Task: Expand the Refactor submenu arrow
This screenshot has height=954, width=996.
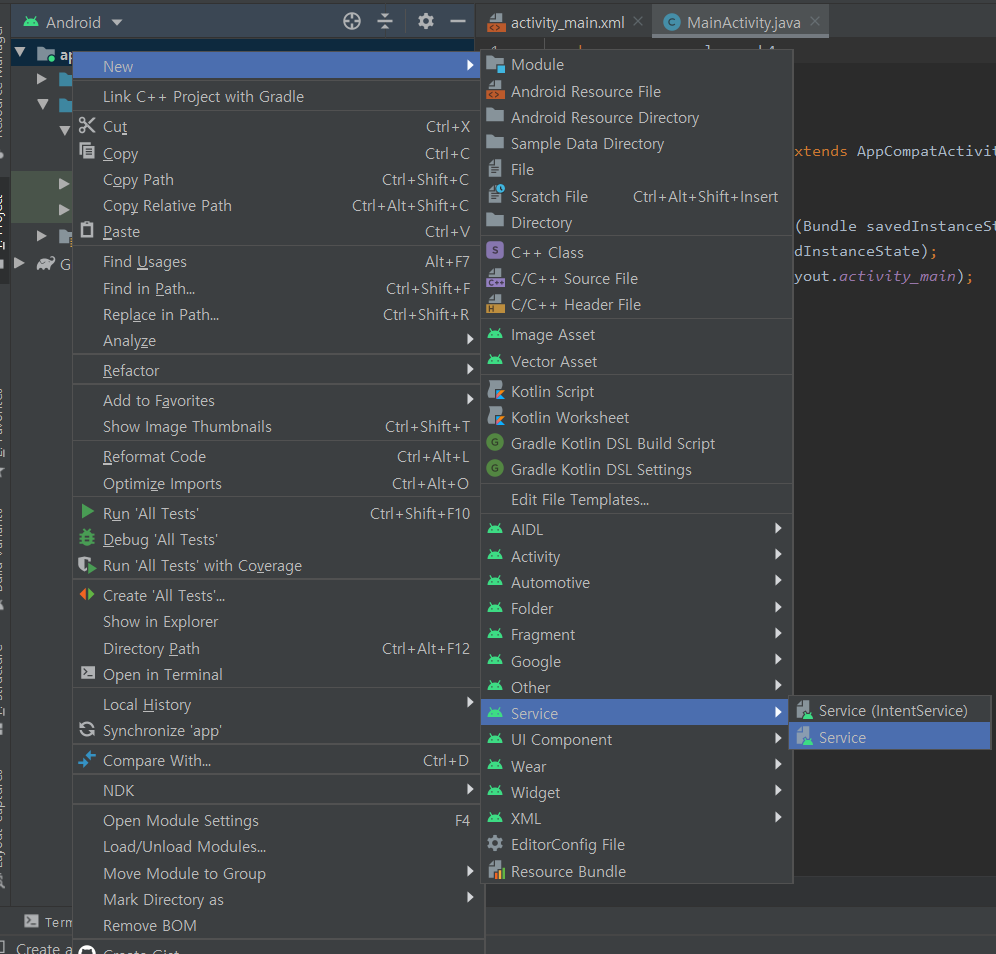Action: (x=470, y=369)
